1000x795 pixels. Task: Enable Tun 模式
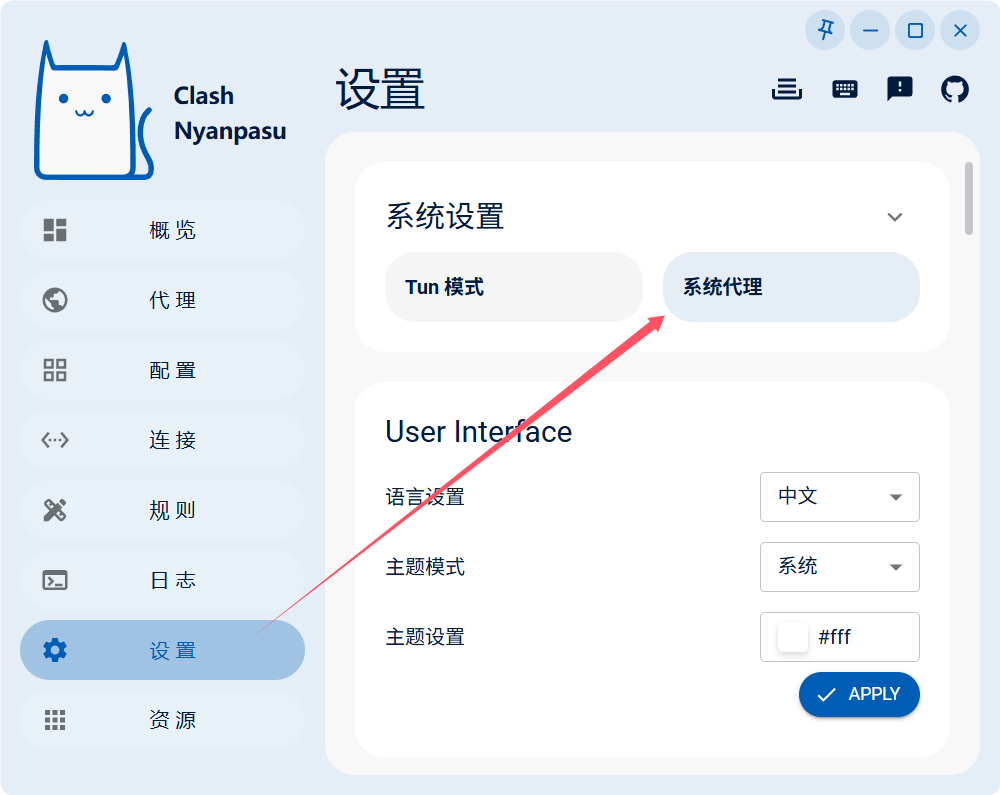pos(514,287)
